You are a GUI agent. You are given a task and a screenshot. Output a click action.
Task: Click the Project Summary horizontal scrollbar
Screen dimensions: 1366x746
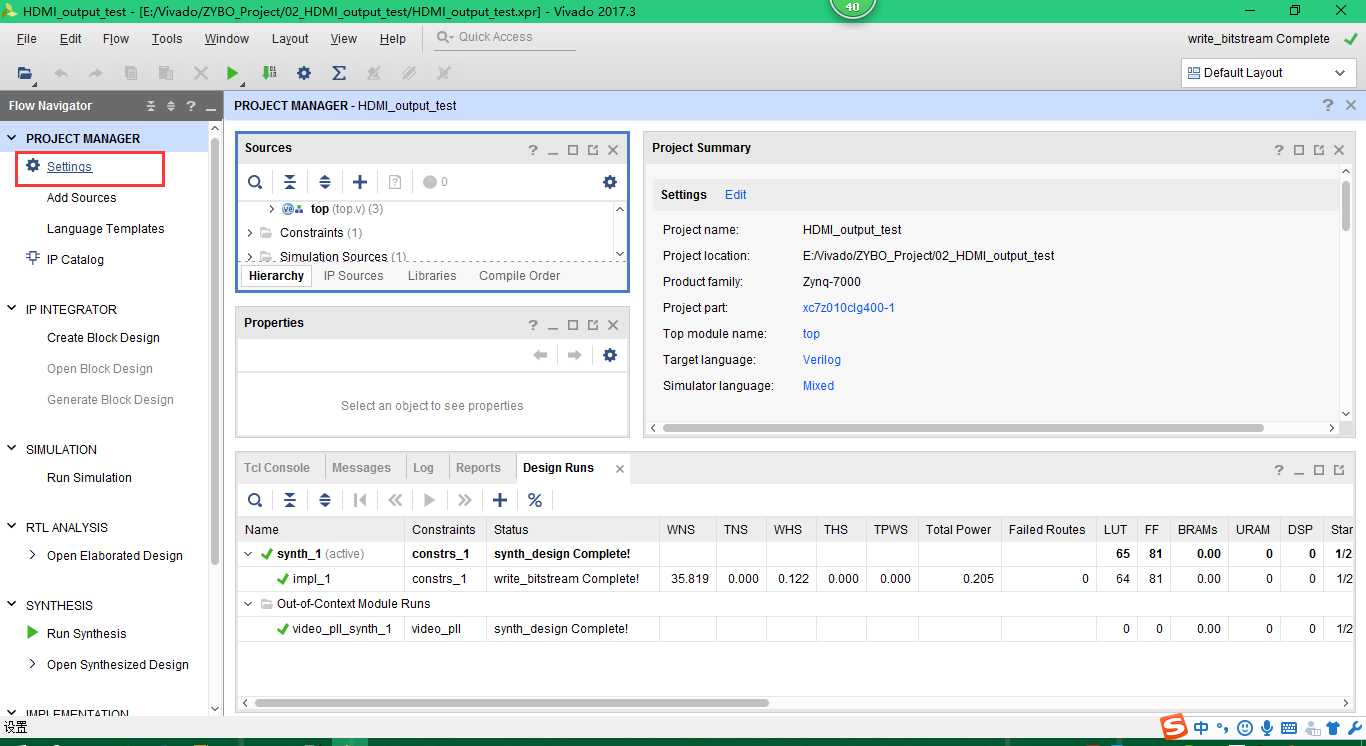[963, 428]
